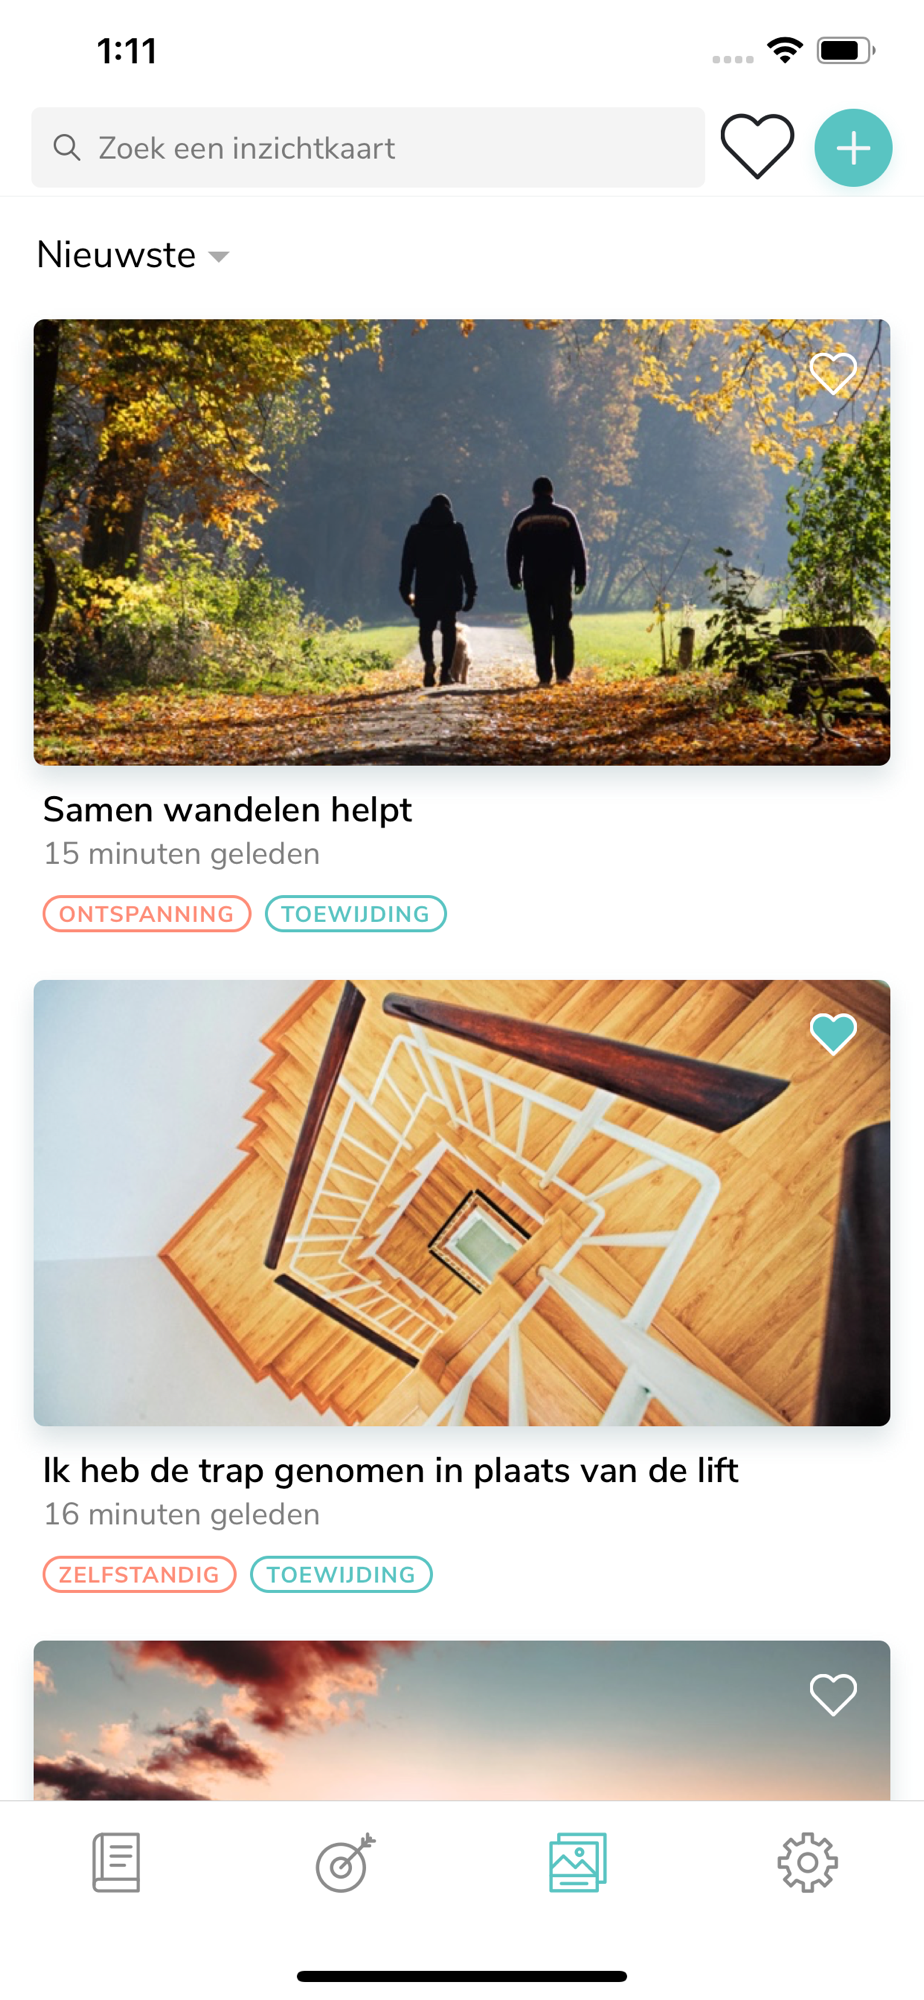Image resolution: width=924 pixels, height=2000 pixels.
Task: Open the spiral staircase photo card
Action: (x=462, y=1203)
